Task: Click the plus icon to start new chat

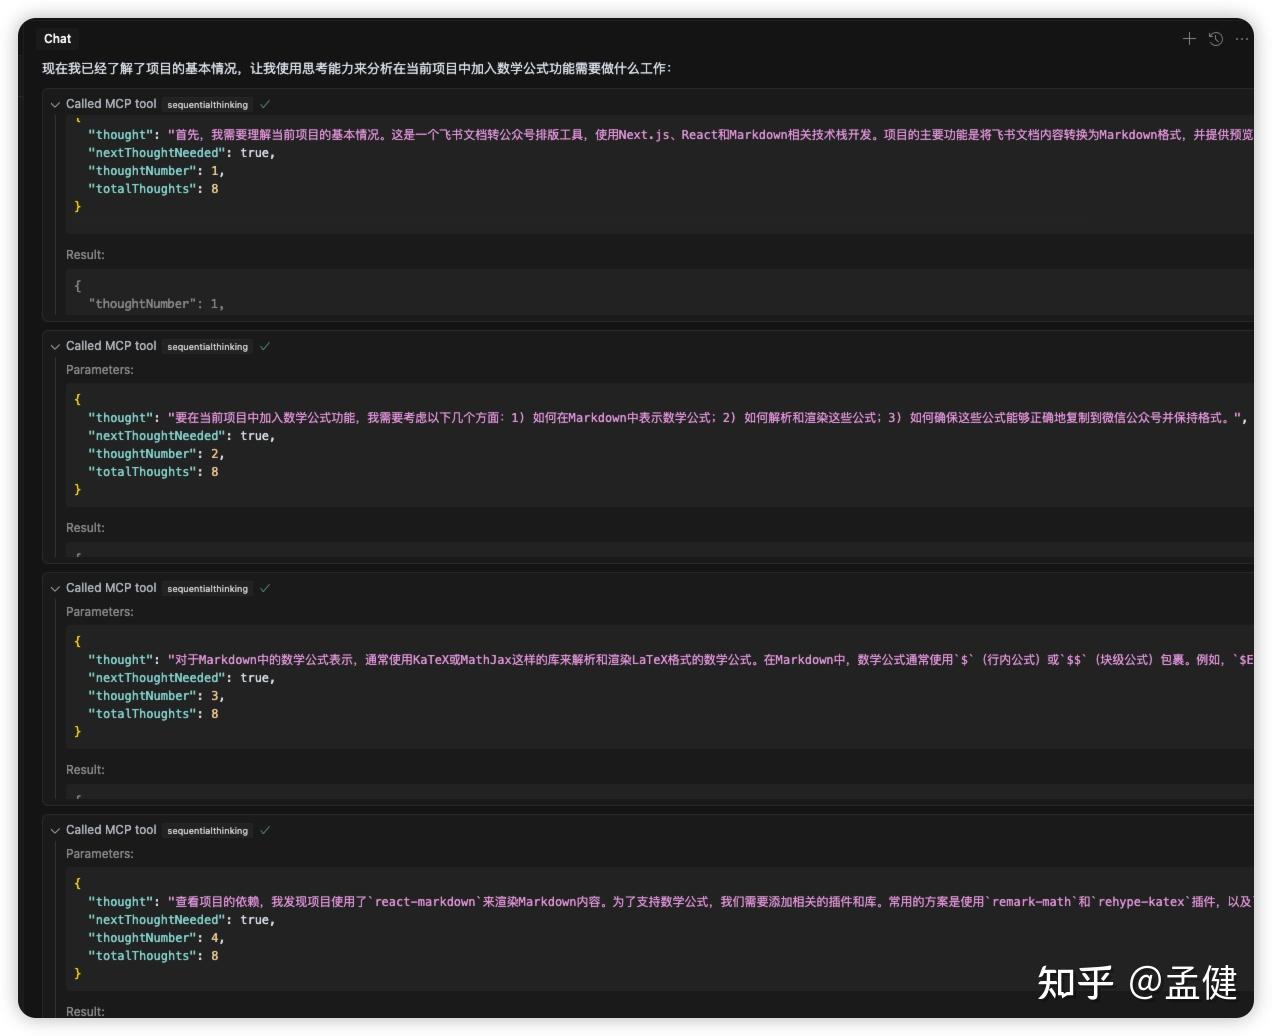Action: (1189, 38)
